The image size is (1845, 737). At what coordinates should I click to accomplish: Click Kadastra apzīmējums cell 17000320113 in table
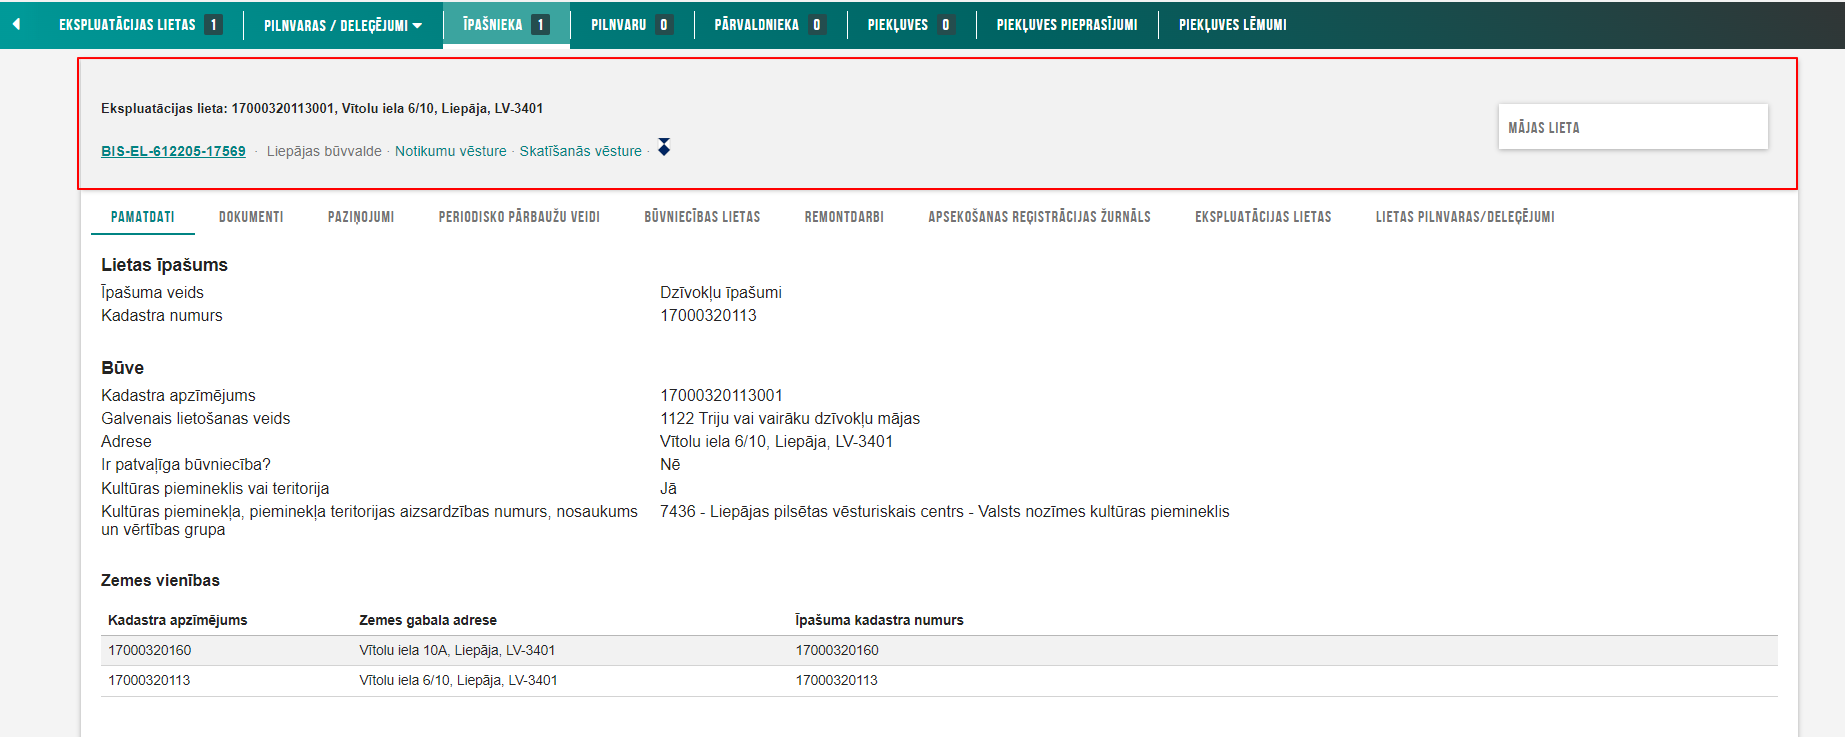point(149,680)
